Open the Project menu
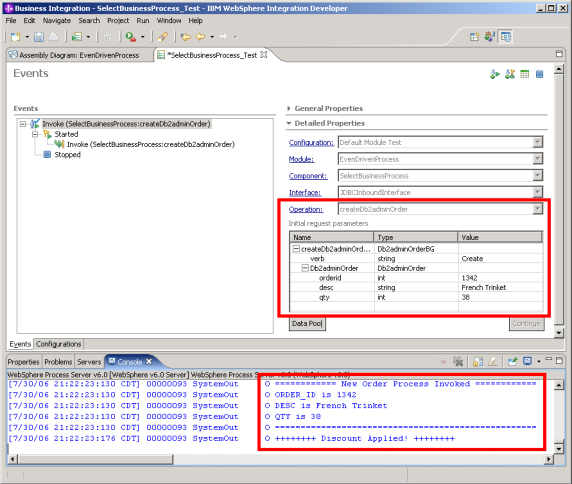 [118, 21]
